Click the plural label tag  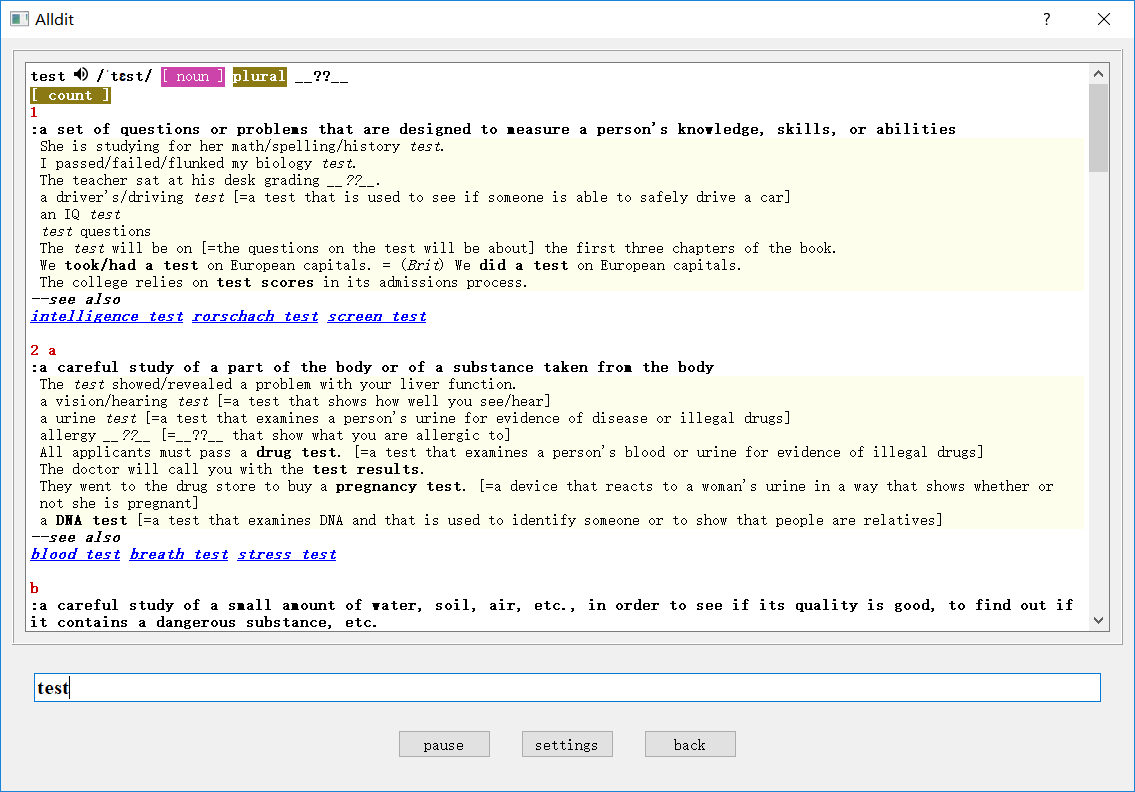tap(259, 76)
